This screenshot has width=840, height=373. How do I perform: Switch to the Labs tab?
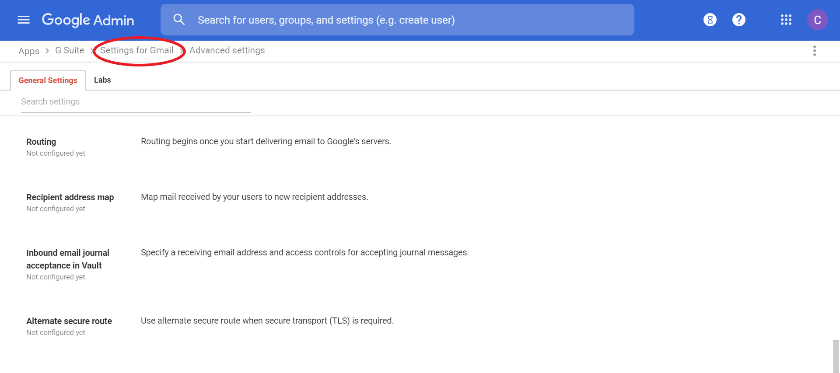(102, 80)
